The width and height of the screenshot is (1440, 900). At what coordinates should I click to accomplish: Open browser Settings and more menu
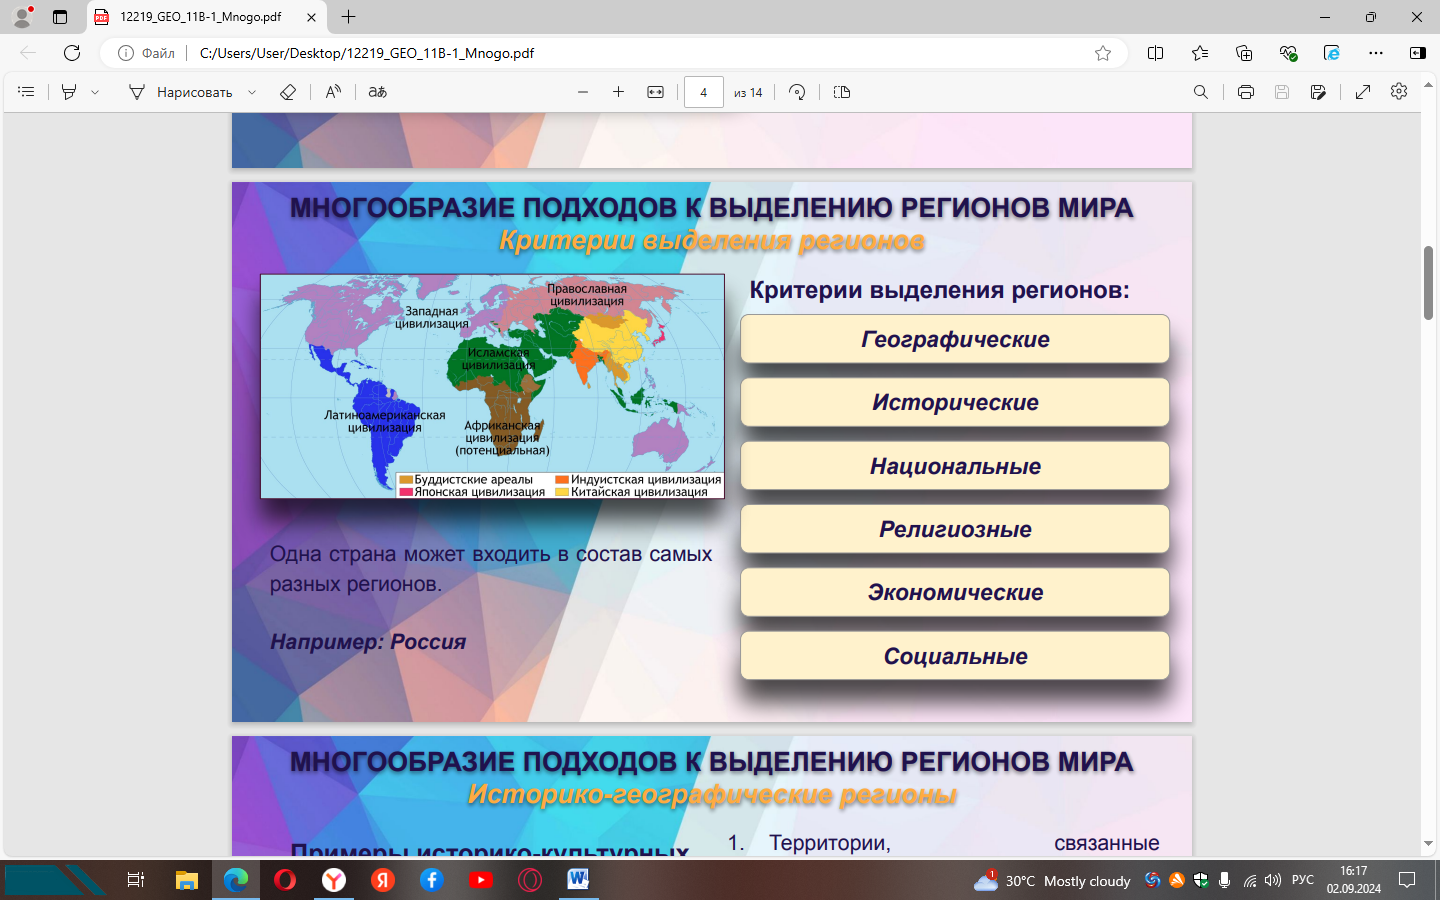[1376, 53]
